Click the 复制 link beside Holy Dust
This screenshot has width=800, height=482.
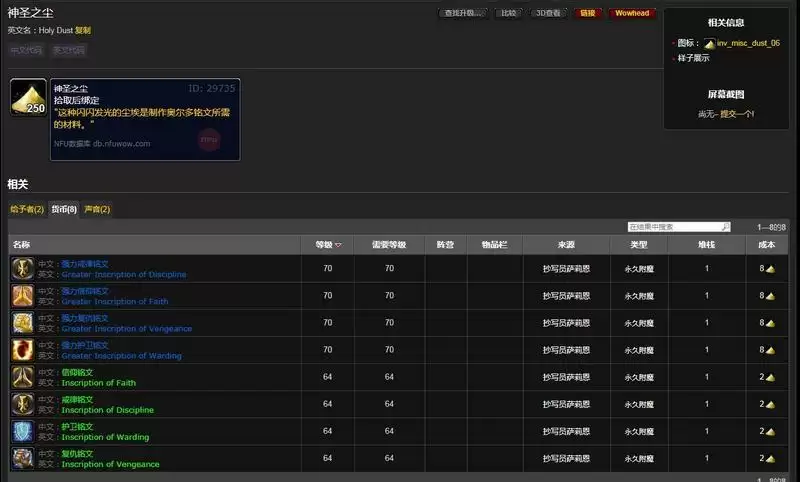click(83, 30)
